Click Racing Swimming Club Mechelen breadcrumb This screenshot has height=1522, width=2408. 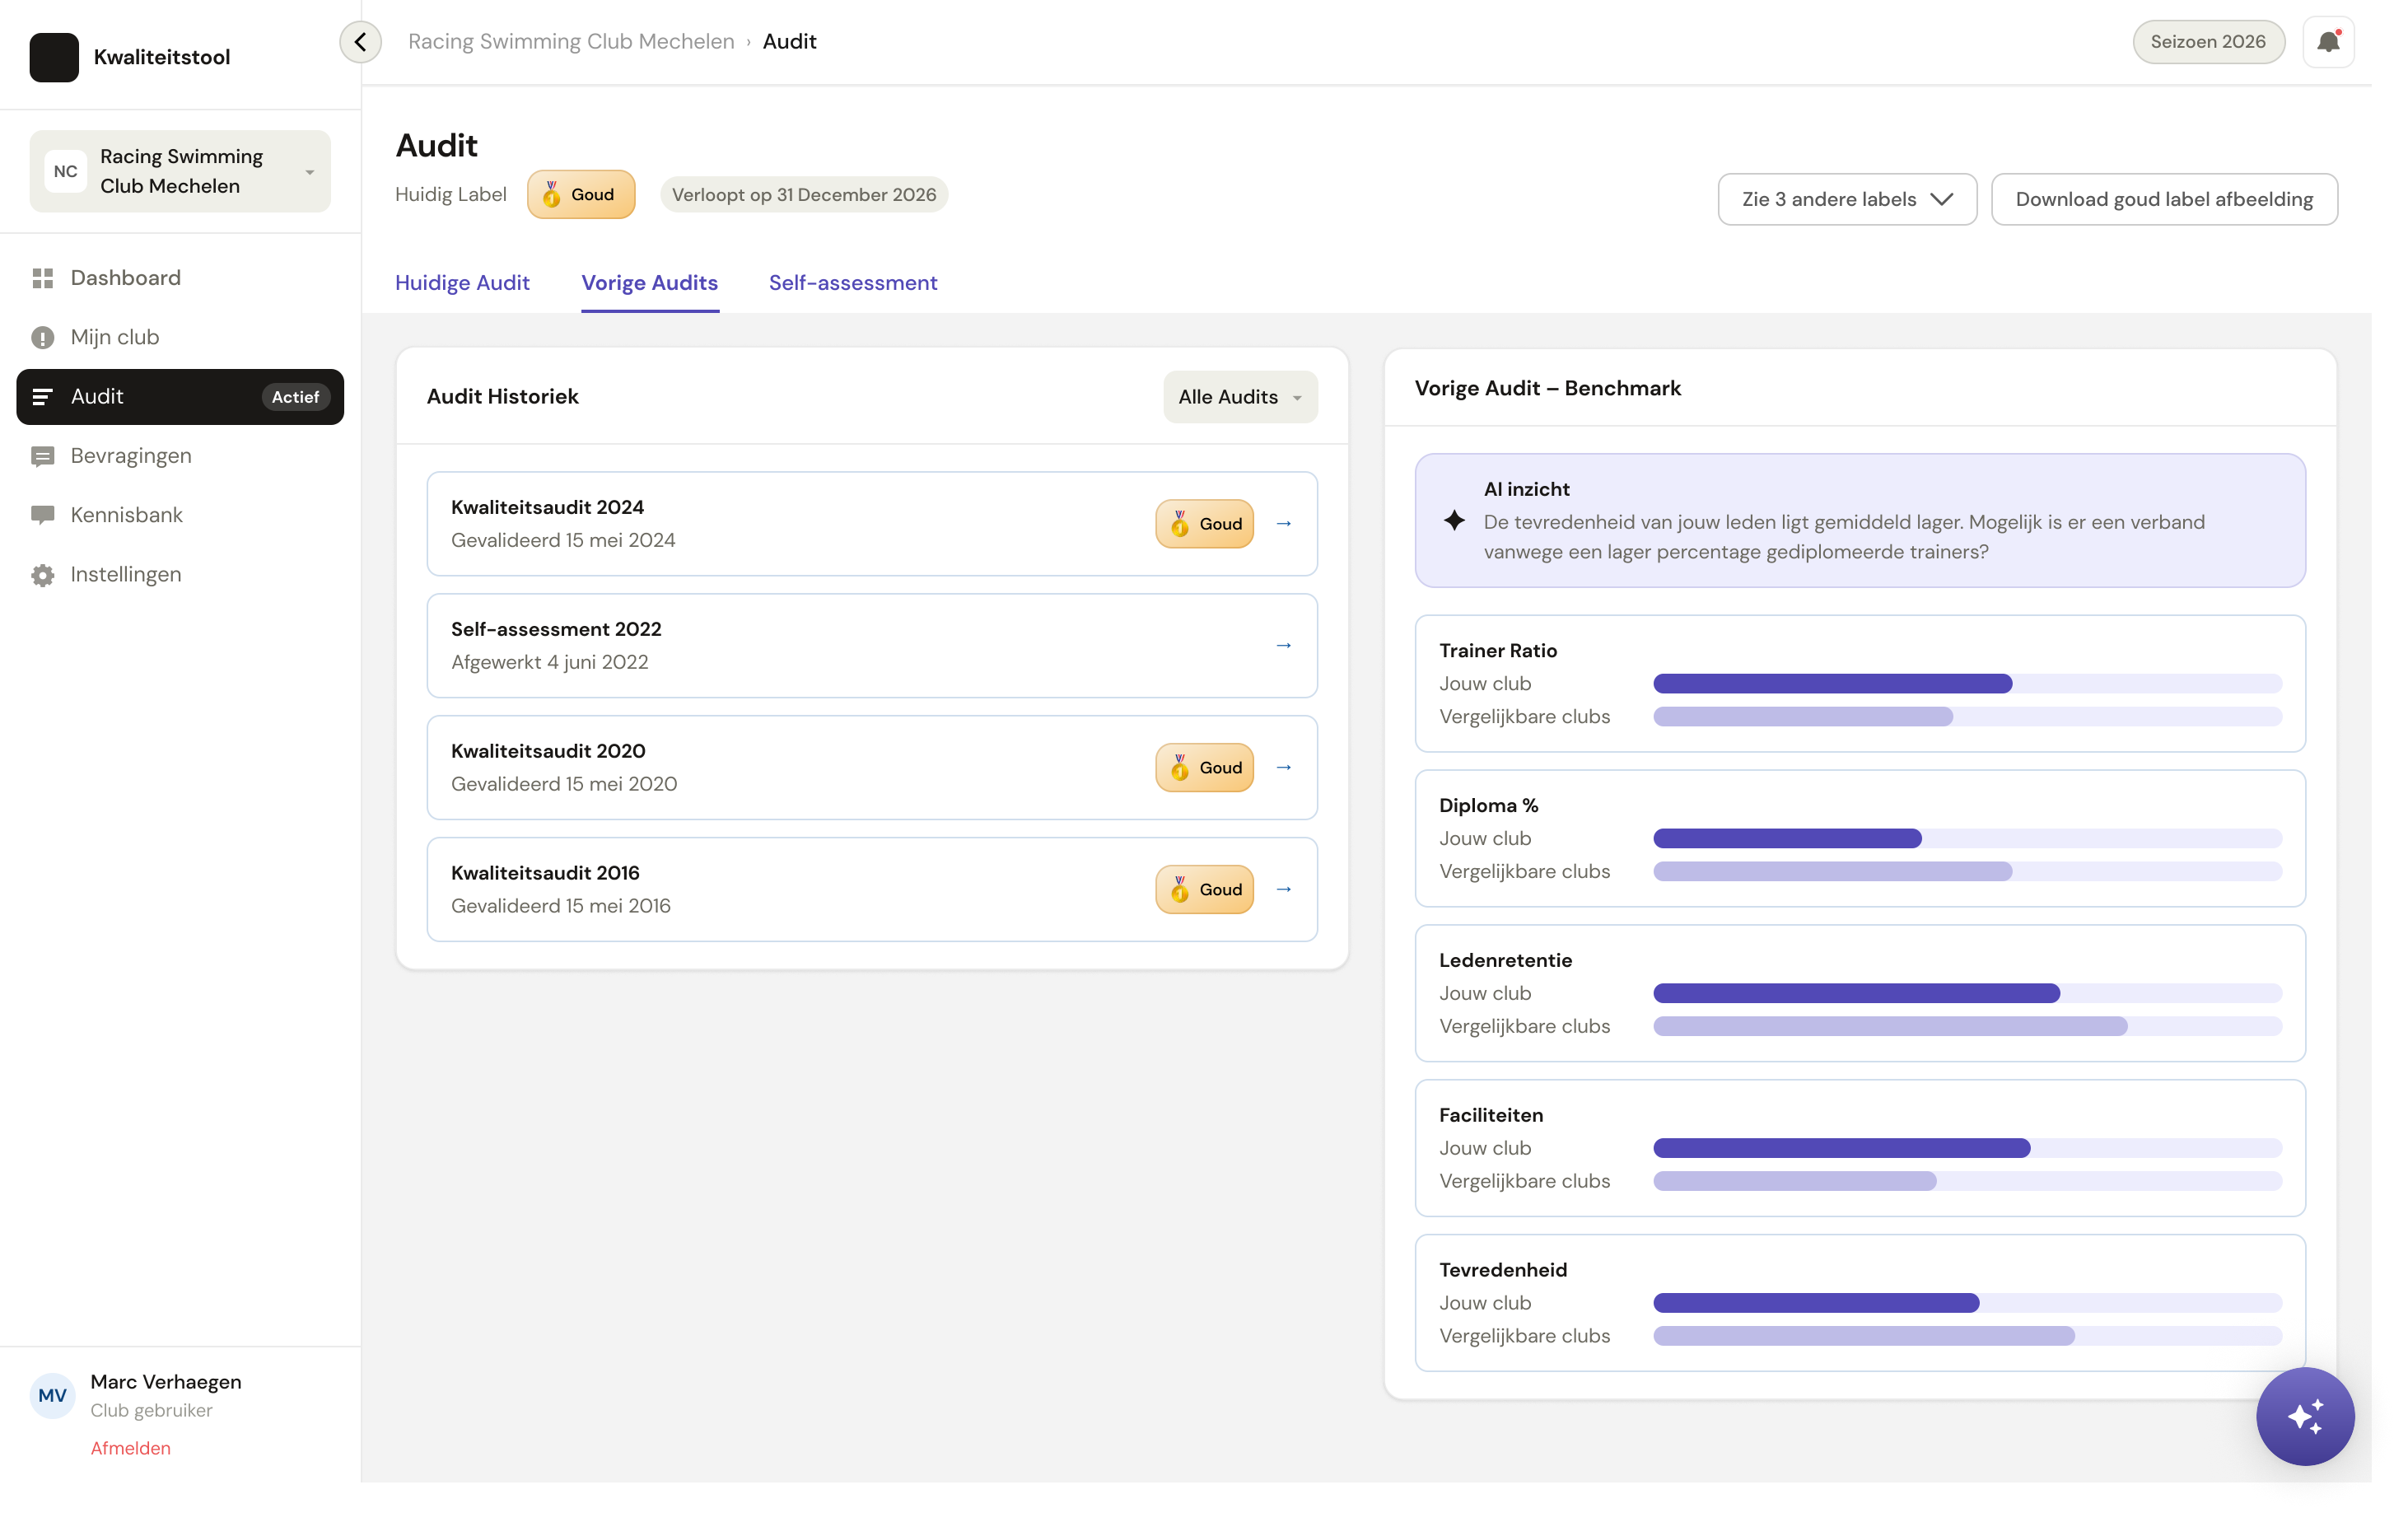(x=571, y=41)
